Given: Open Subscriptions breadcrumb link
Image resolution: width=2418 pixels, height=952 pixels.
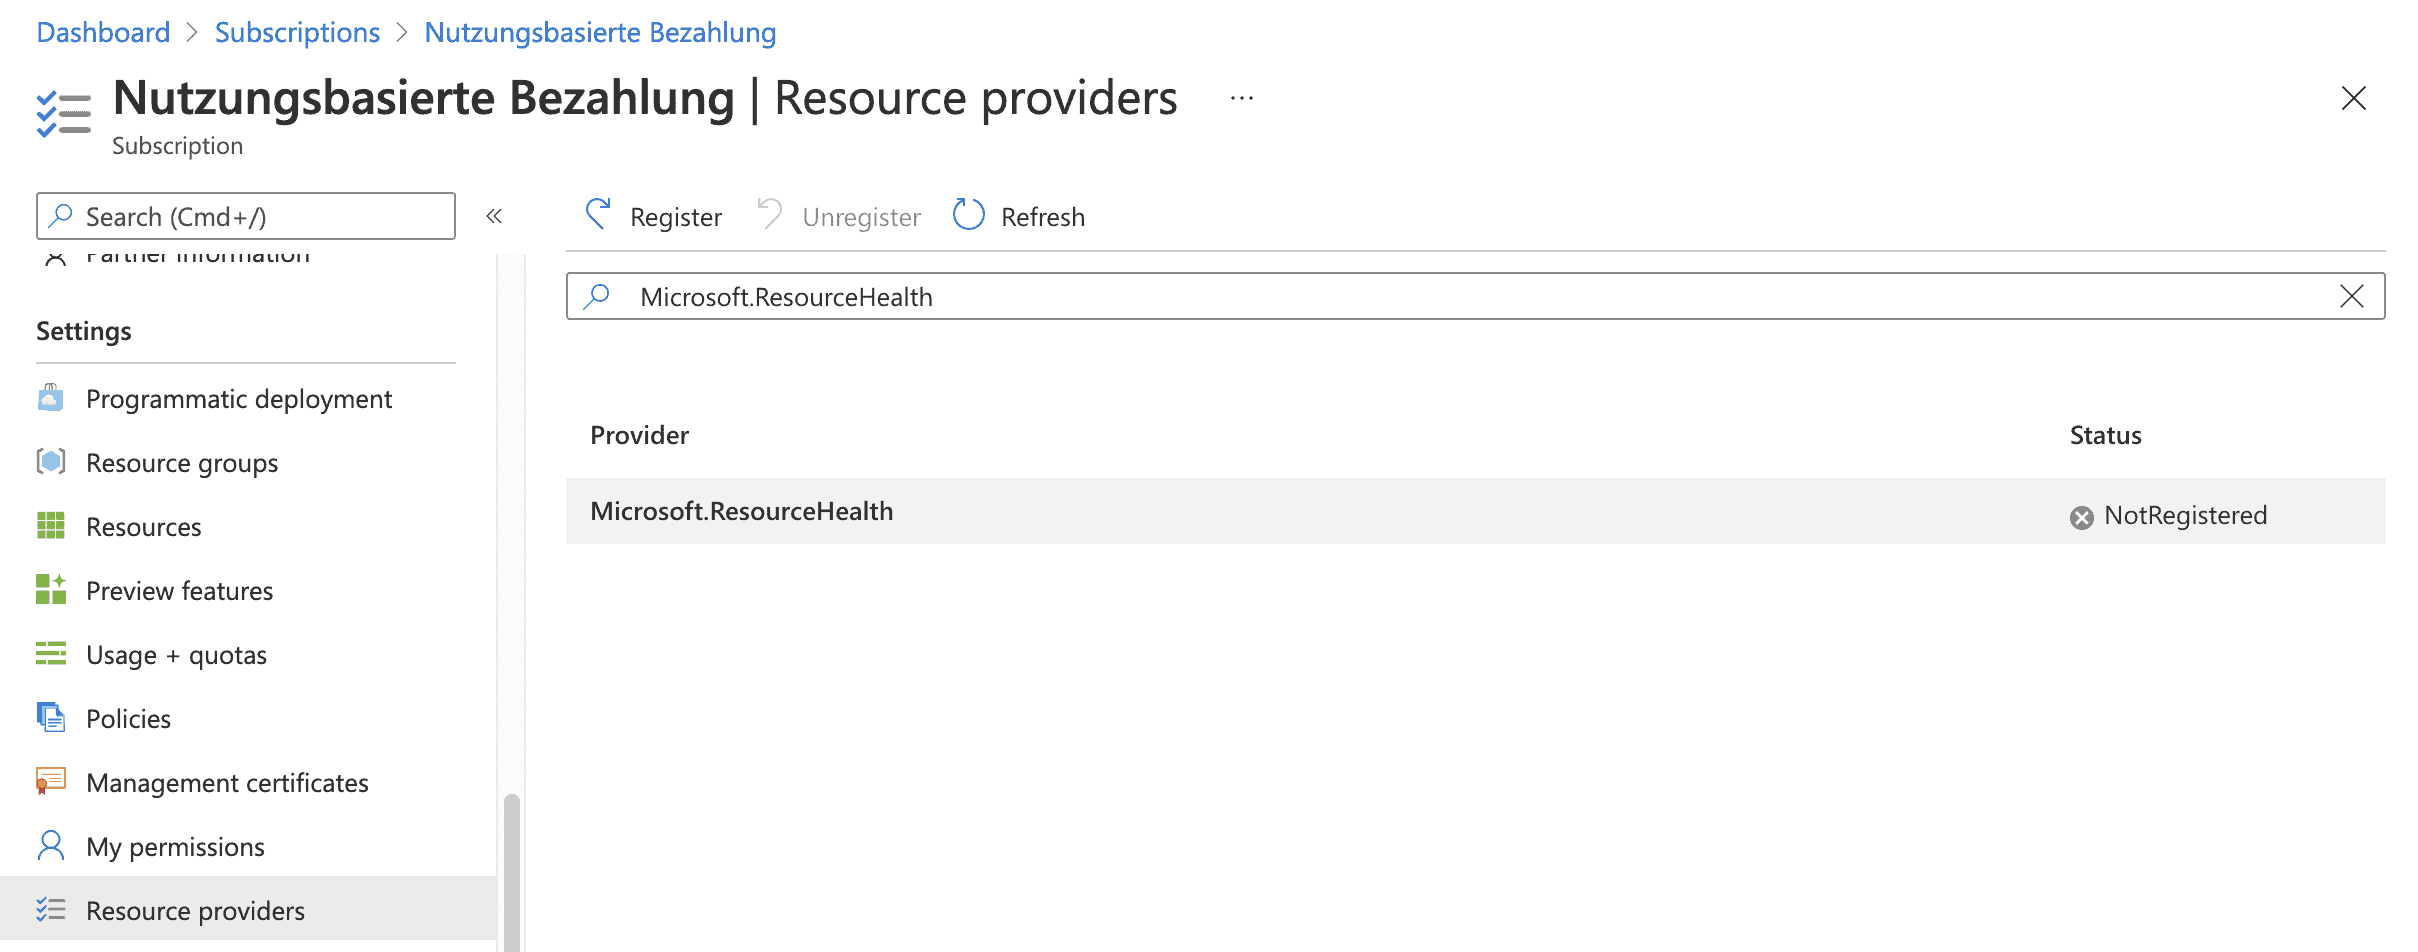Looking at the screenshot, I should point(297,32).
